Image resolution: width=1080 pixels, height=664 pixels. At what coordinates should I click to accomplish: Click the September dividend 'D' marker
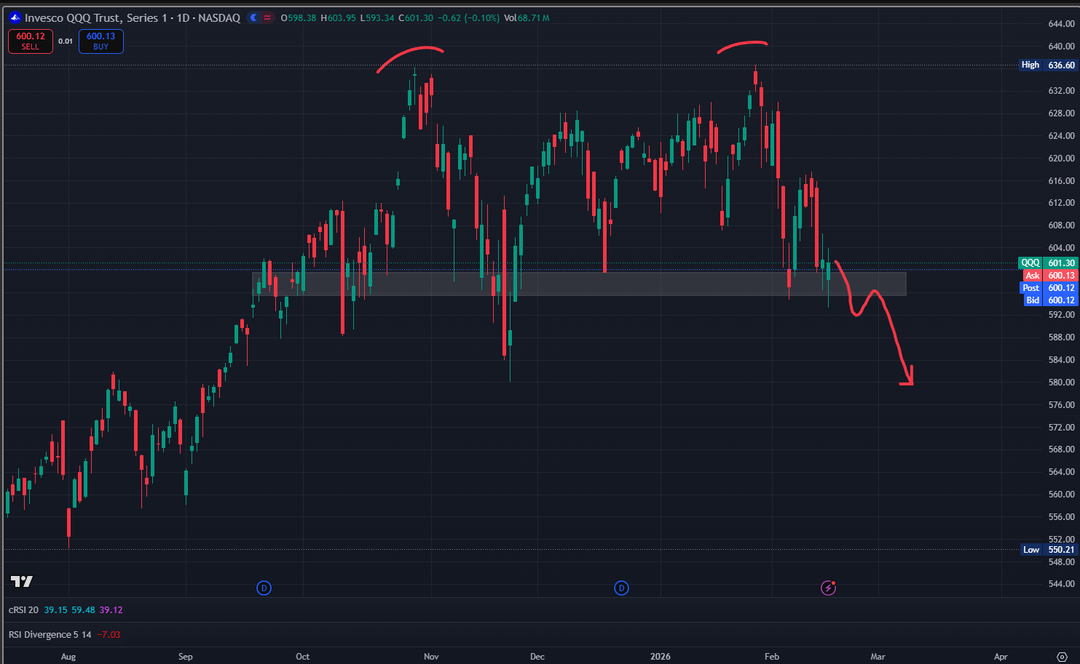tap(264, 587)
